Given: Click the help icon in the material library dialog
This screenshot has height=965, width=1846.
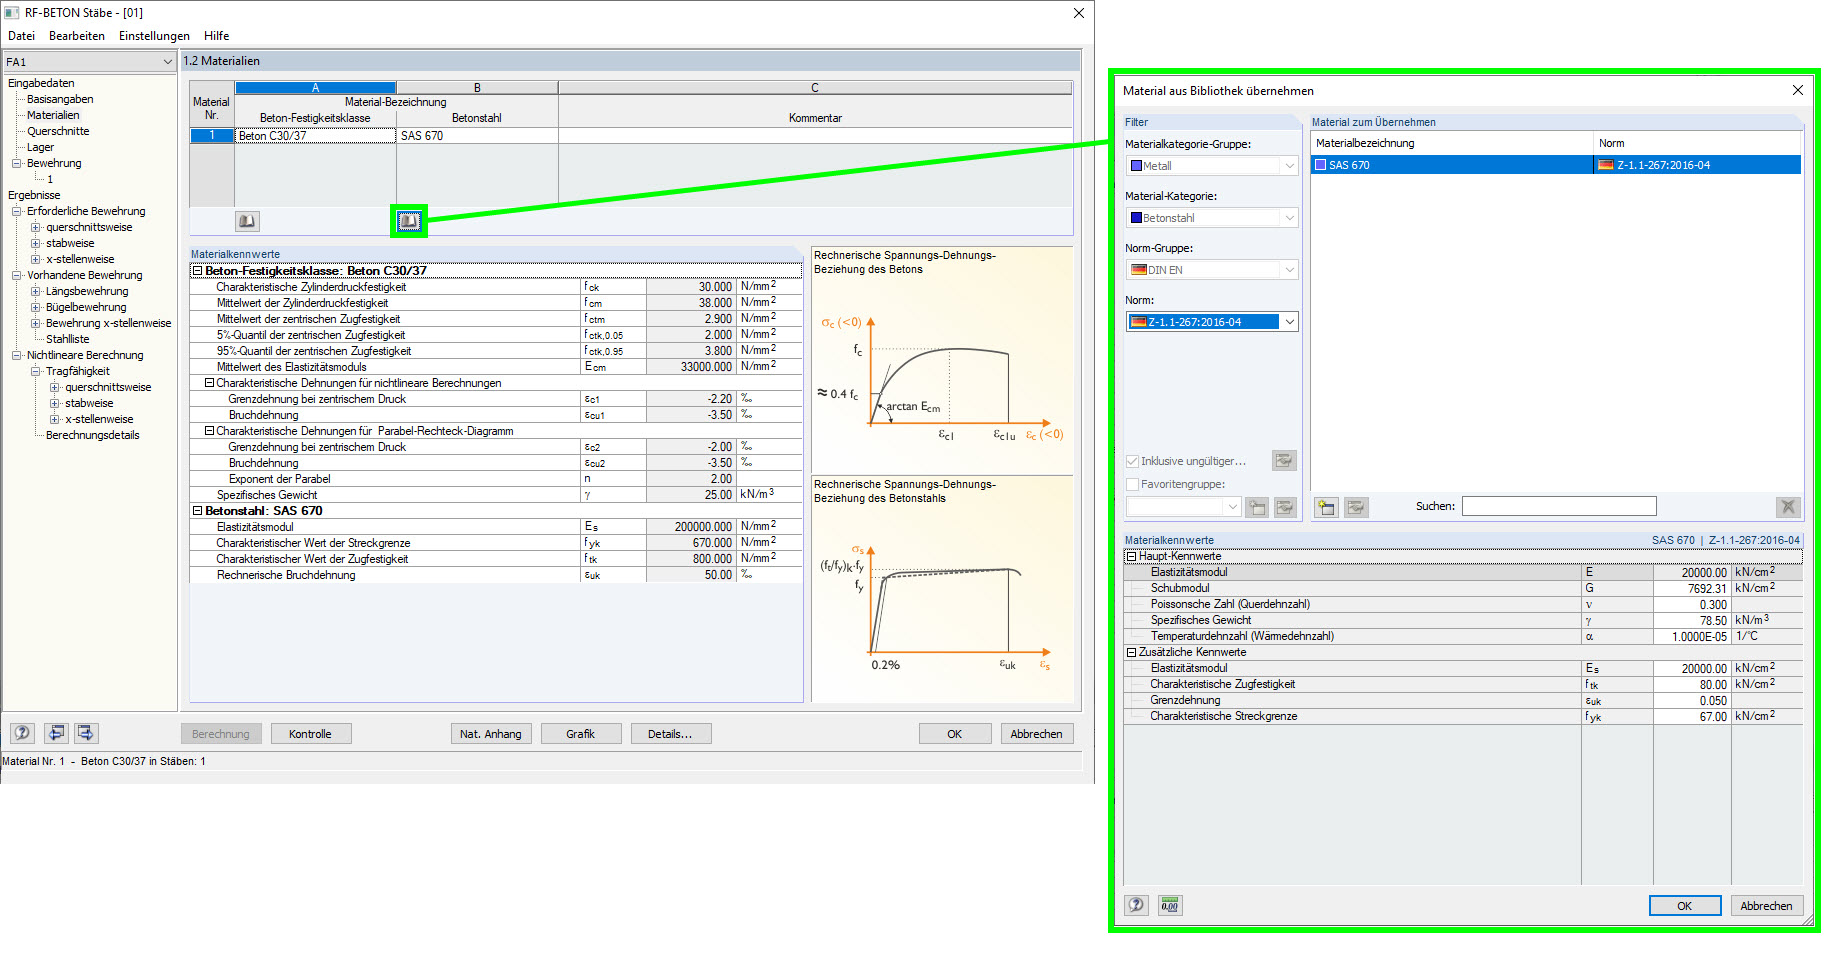Looking at the screenshot, I should (1137, 905).
